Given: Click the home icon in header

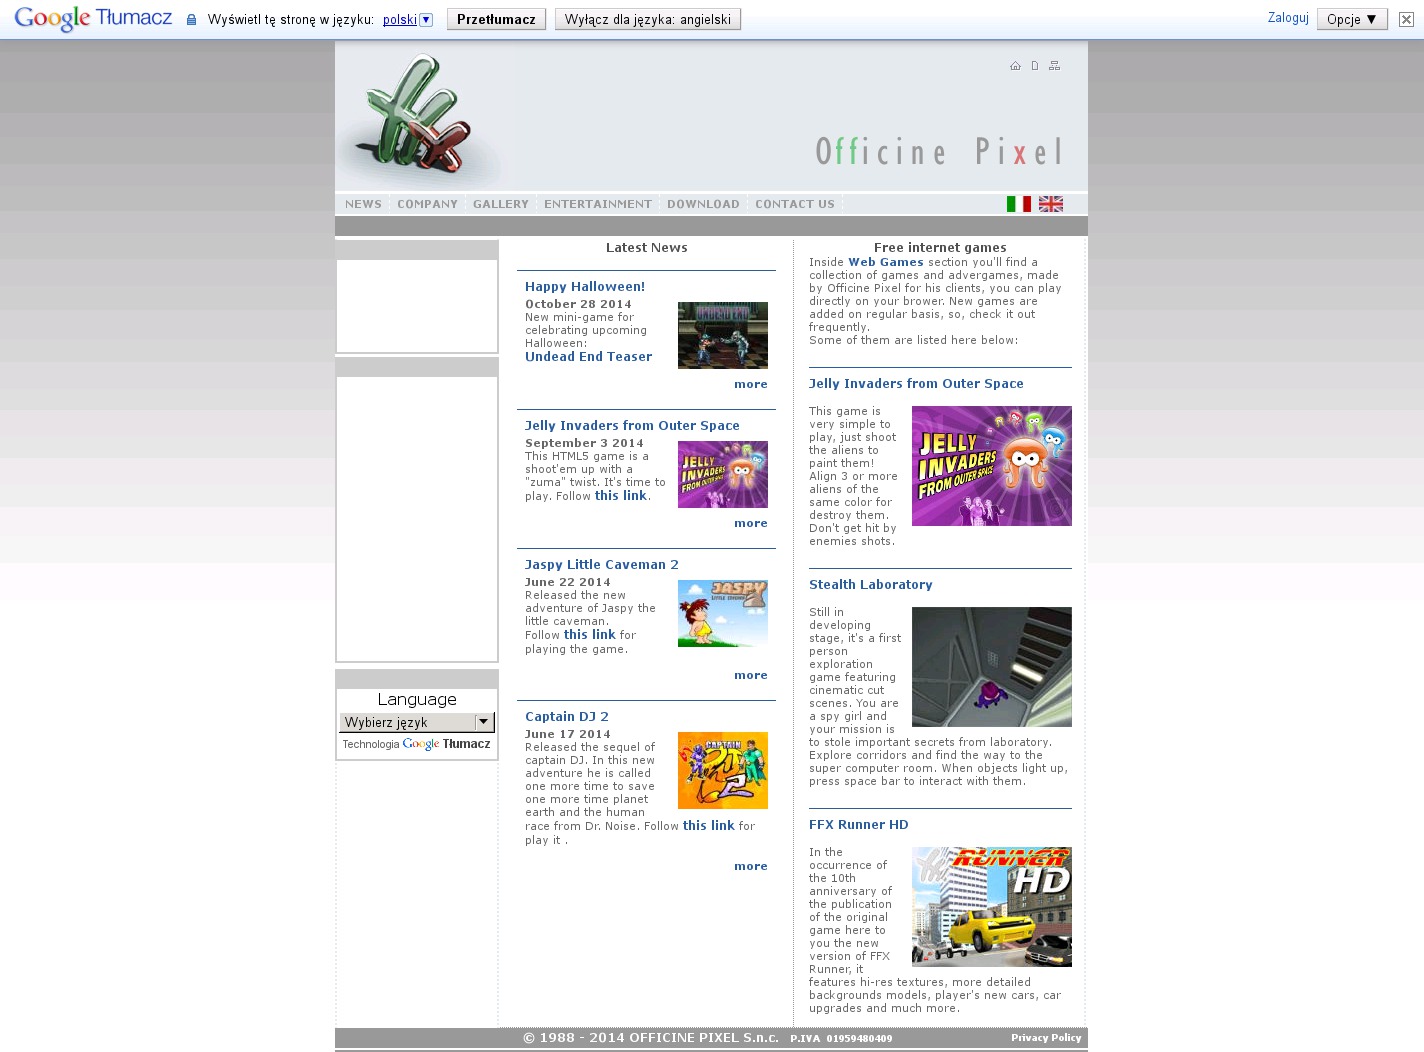Looking at the screenshot, I should [x=1015, y=66].
